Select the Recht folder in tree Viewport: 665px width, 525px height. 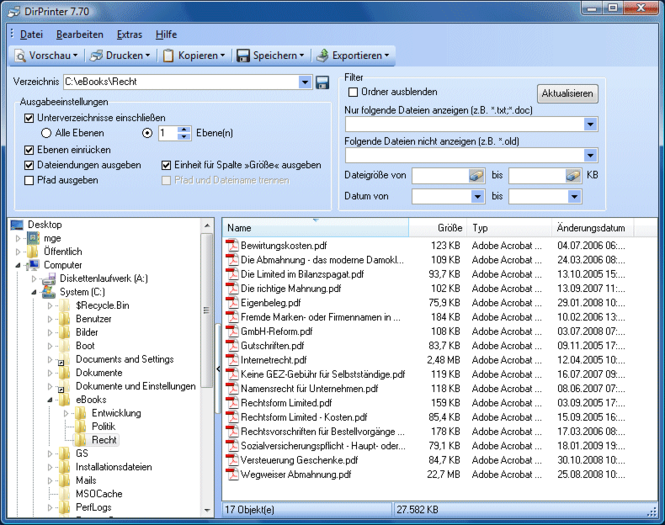point(104,440)
